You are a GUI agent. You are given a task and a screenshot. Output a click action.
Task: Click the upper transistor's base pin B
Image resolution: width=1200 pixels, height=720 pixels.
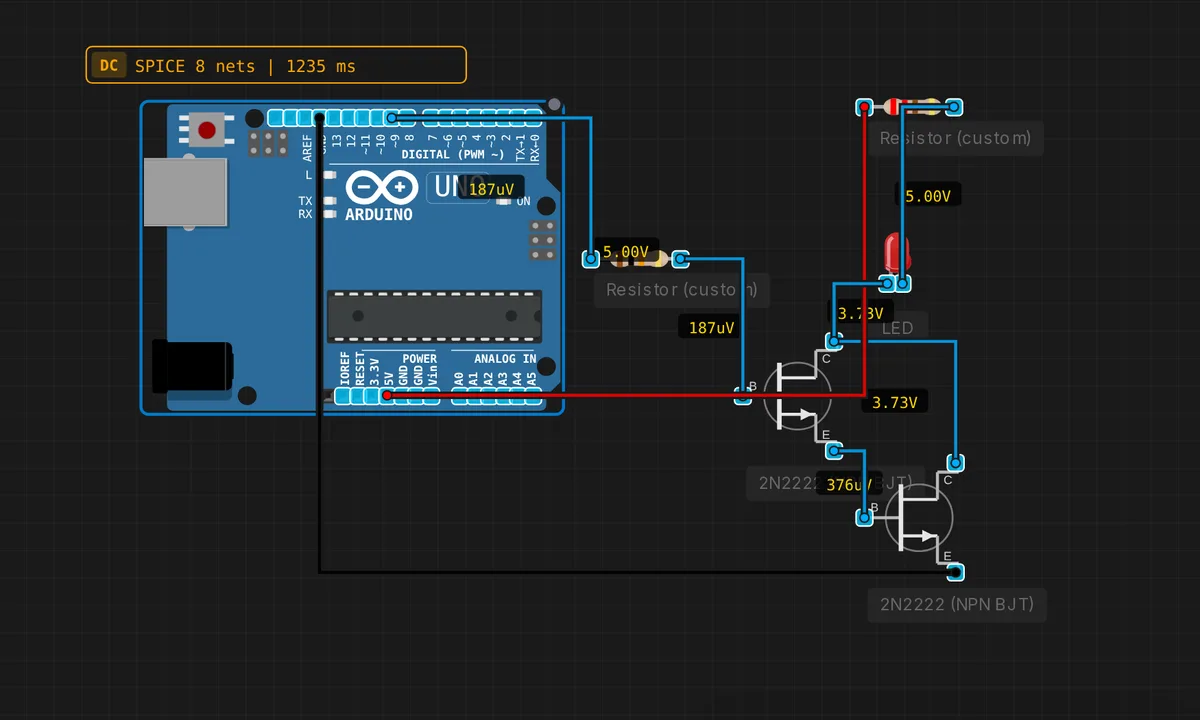click(743, 396)
